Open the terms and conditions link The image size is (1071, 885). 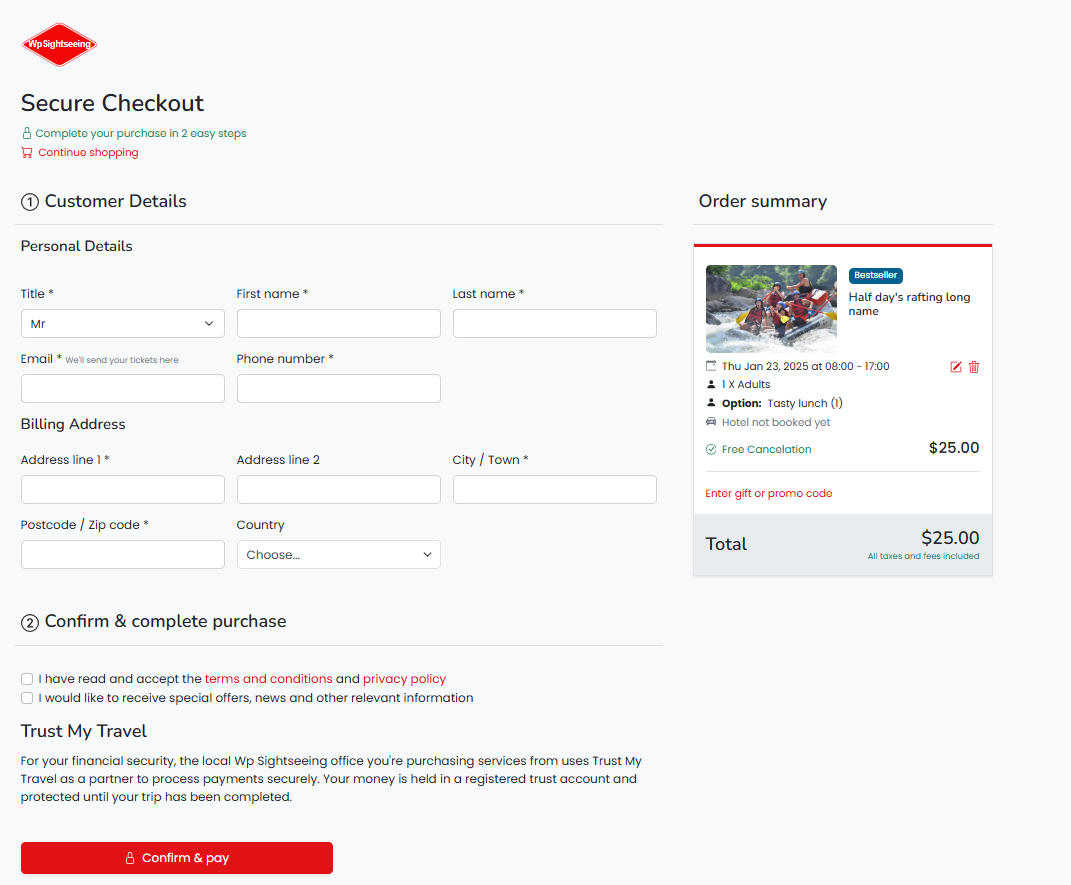[268, 679]
